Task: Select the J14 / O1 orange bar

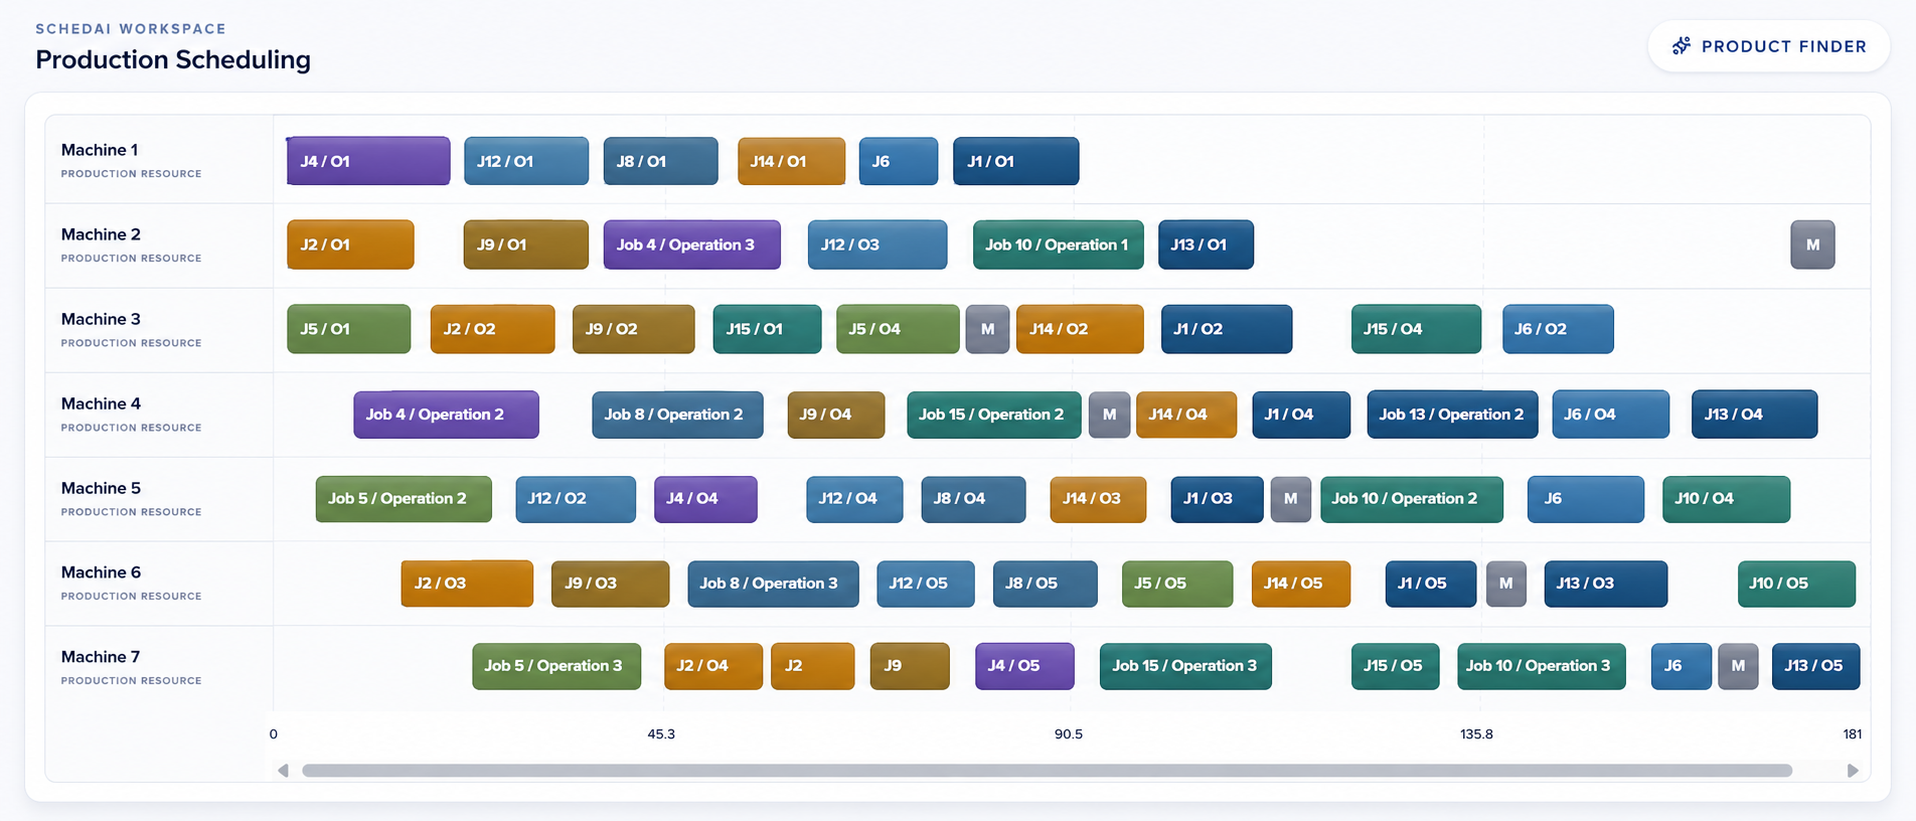Action: click(x=791, y=161)
